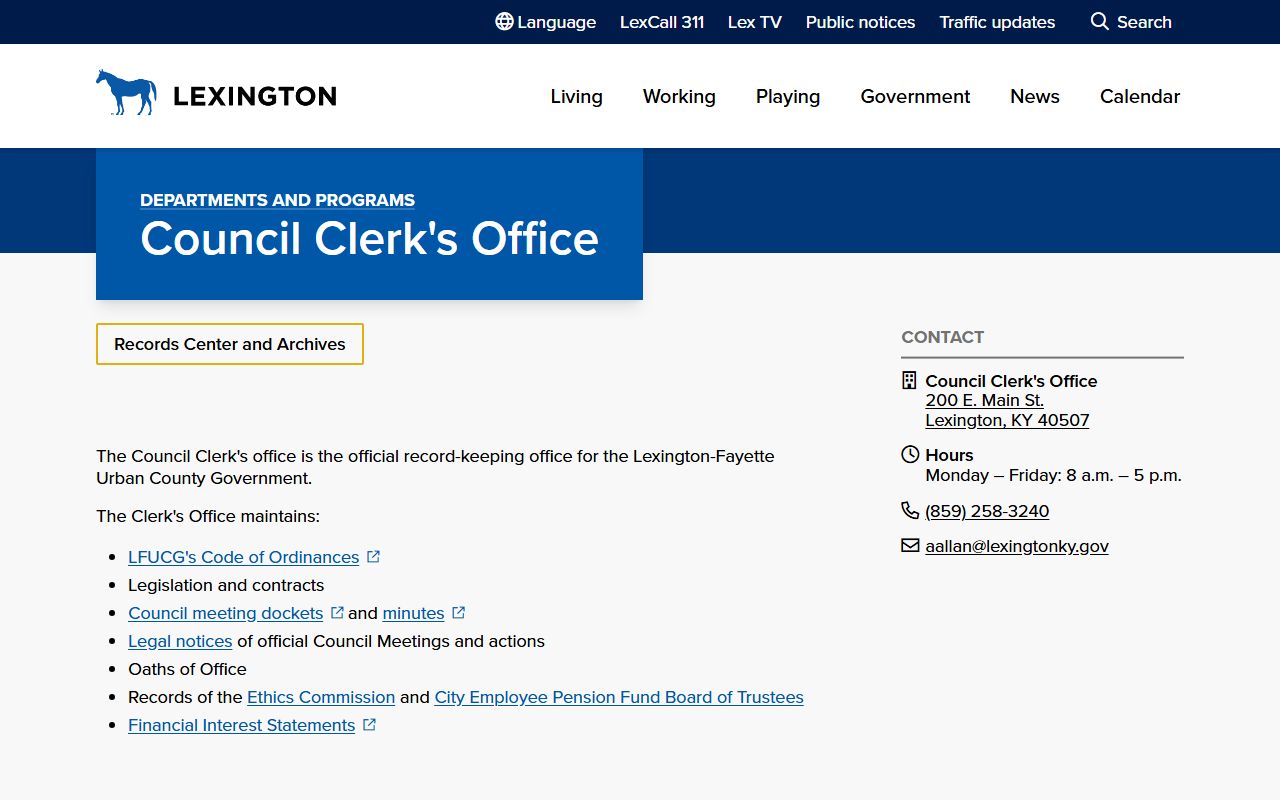
Task: Click the CONTACT sidebar heading
Action: (943, 337)
